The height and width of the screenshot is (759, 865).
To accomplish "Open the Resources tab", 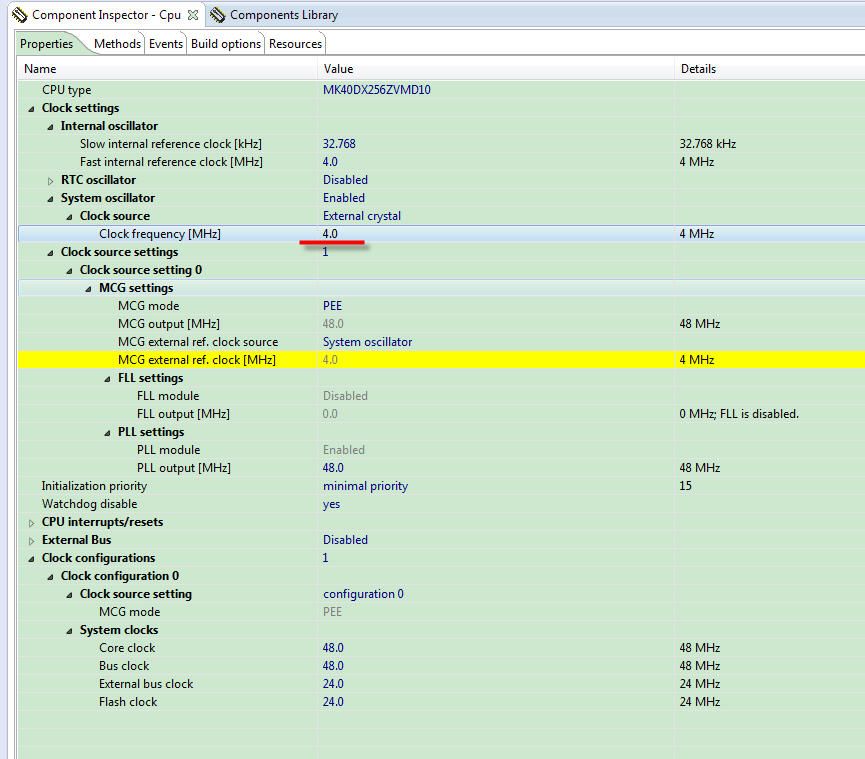I will pyautogui.click(x=295, y=43).
